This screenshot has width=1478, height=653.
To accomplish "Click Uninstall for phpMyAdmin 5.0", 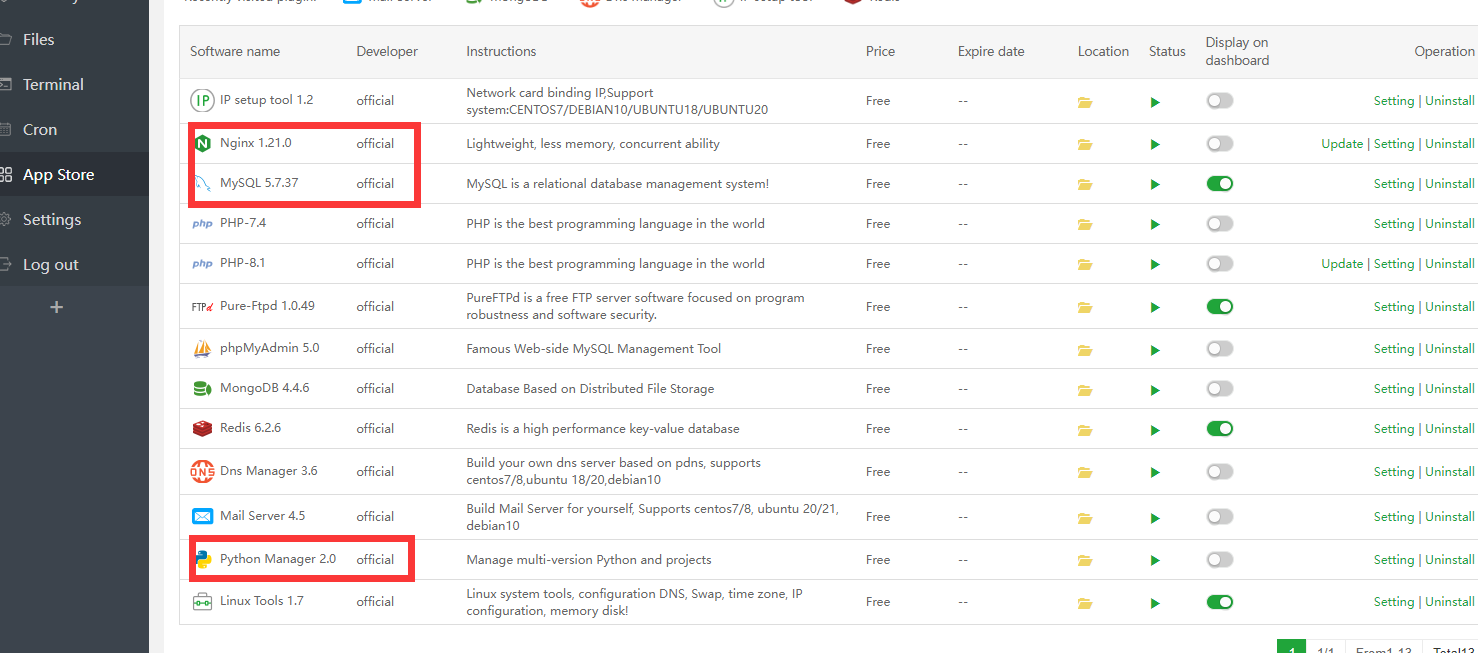I will (x=1450, y=349).
